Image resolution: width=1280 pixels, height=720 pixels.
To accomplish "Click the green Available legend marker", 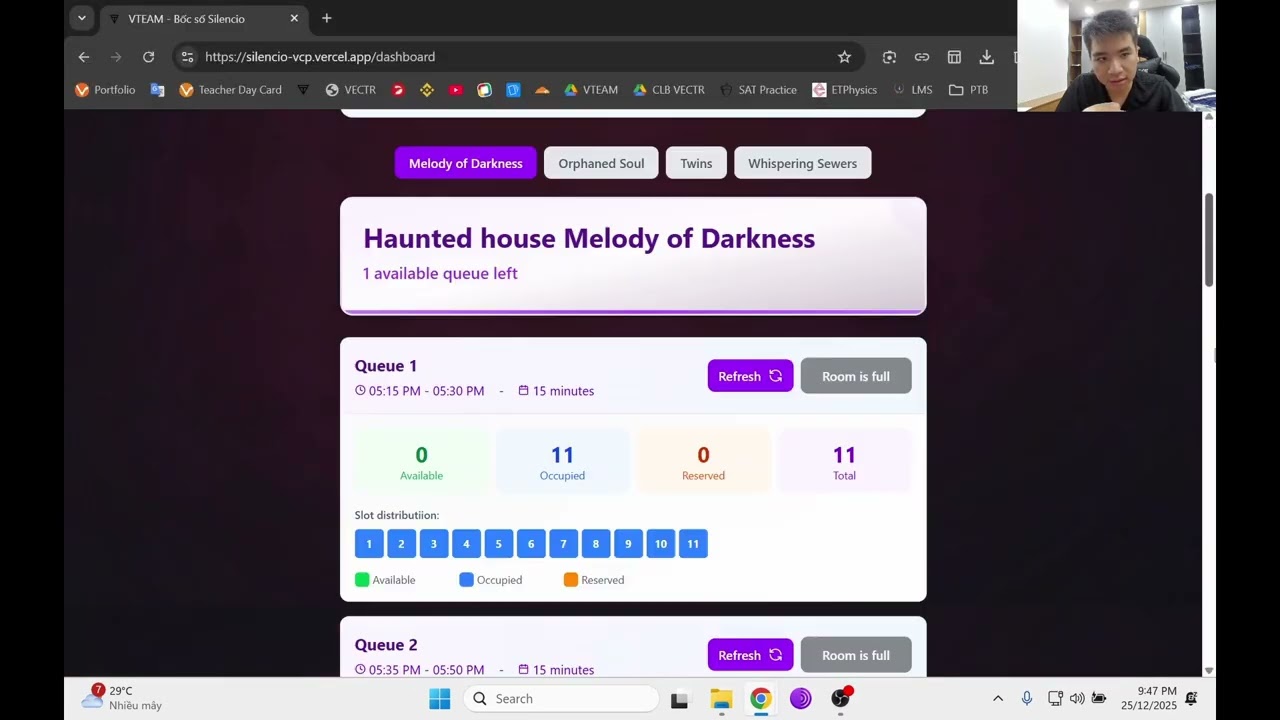I will pyautogui.click(x=361, y=579).
